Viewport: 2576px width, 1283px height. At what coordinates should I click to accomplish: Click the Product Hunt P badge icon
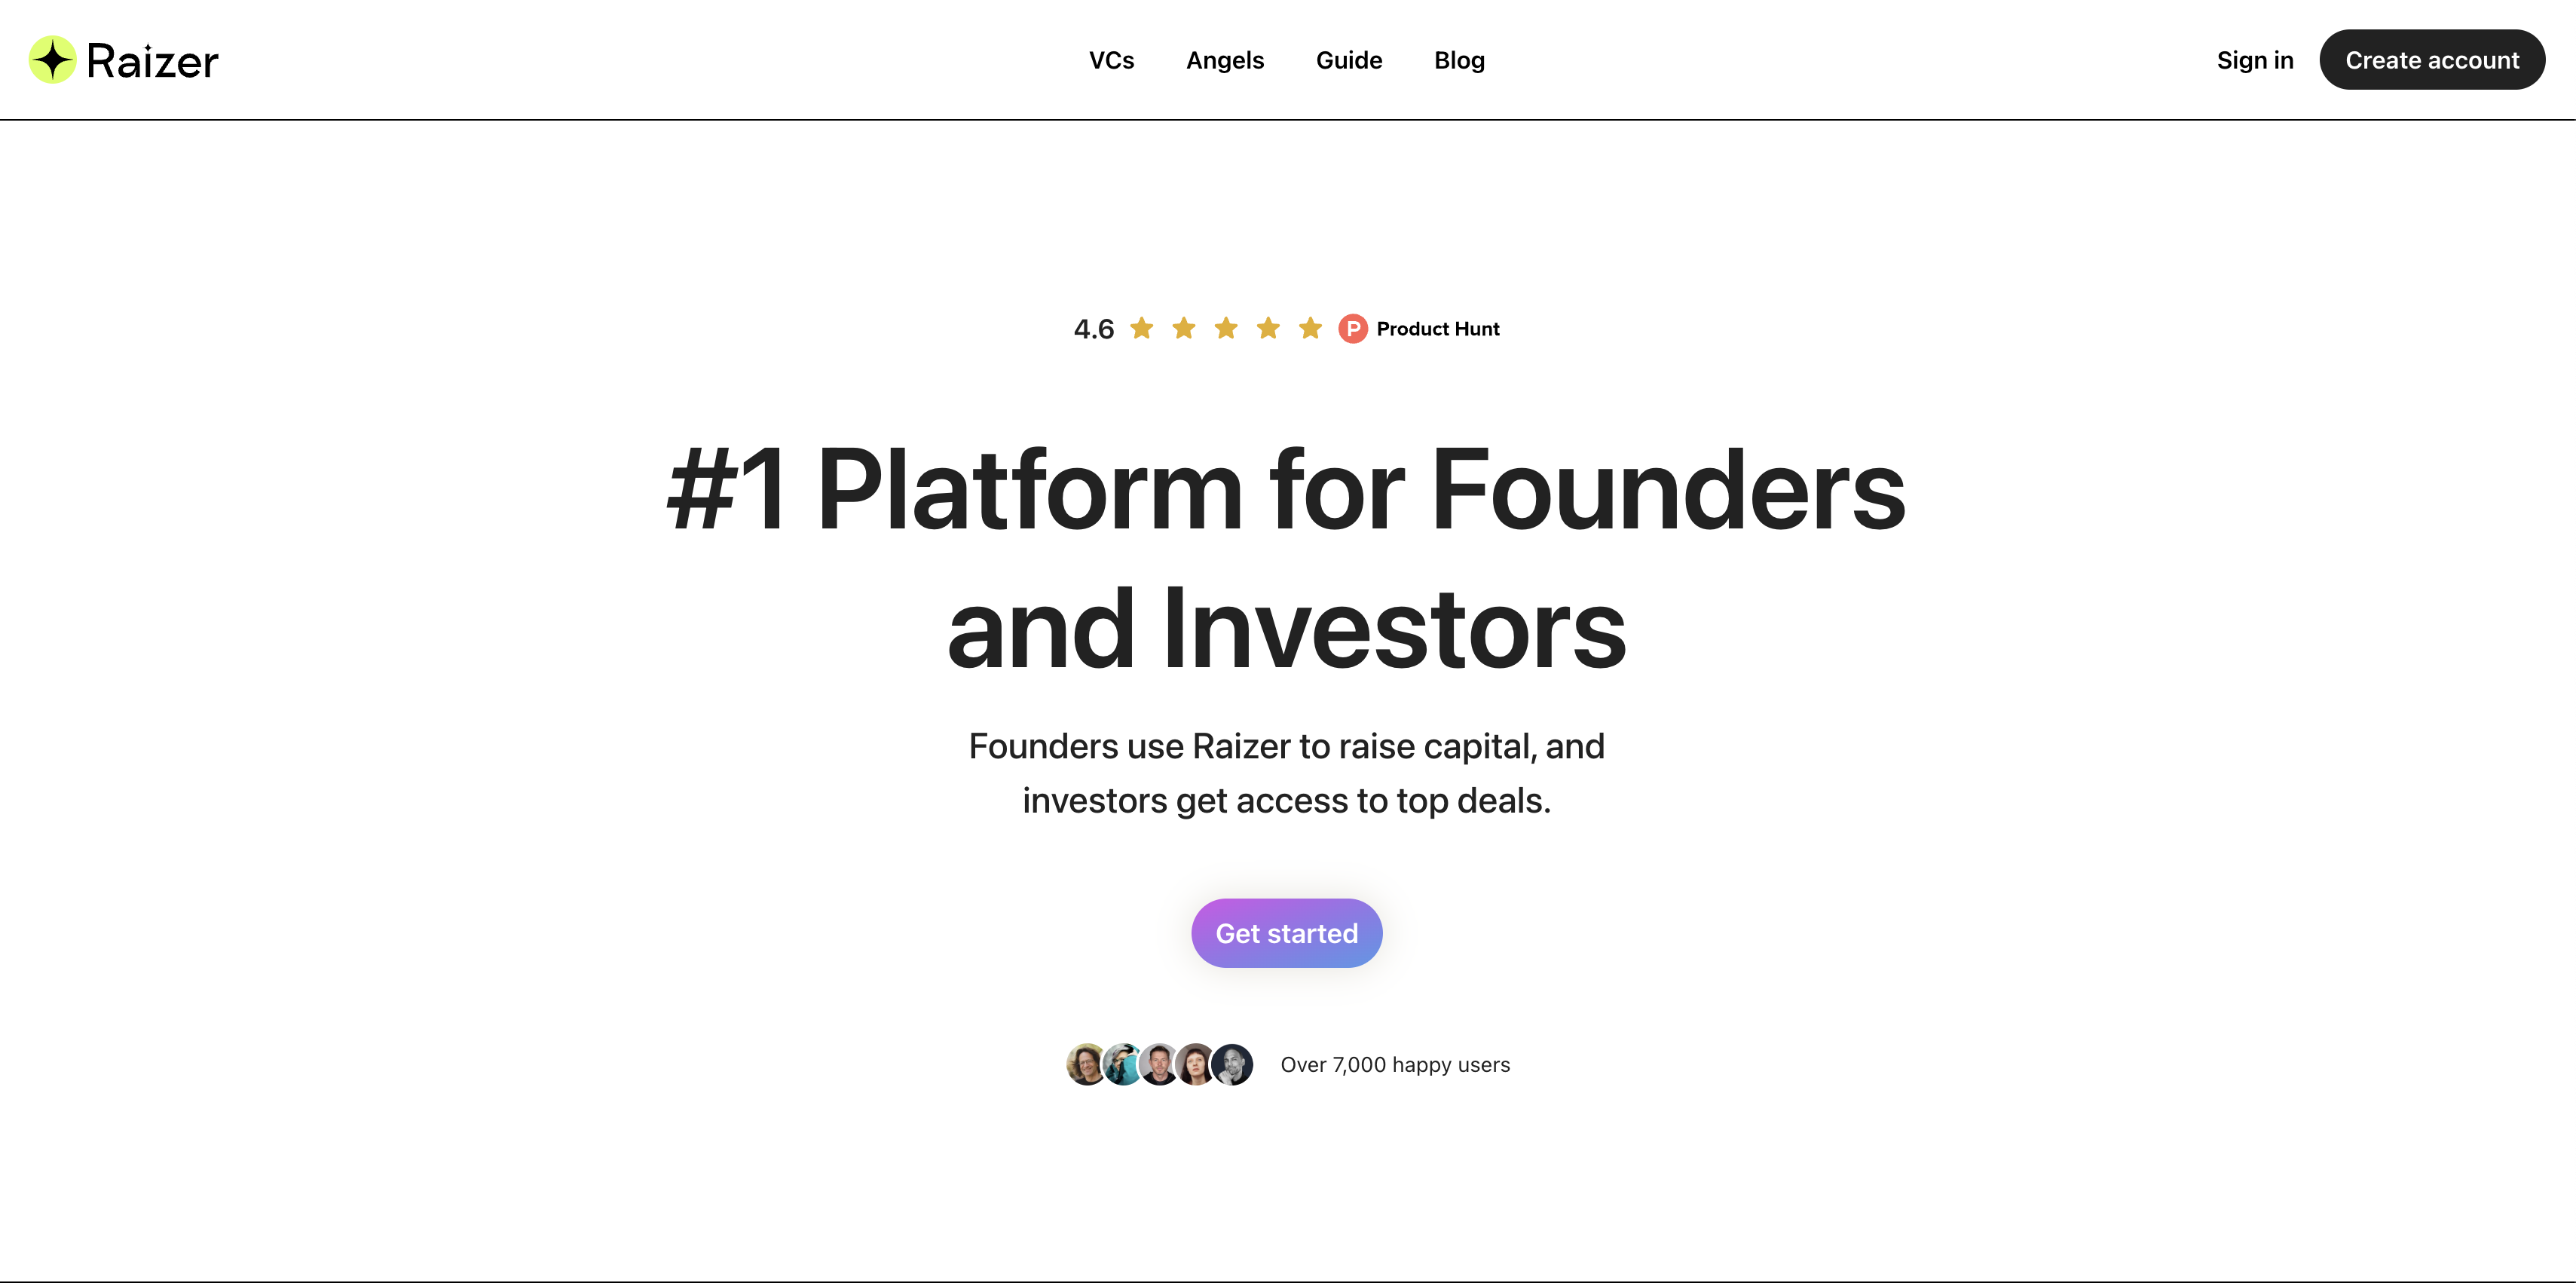(x=1352, y=329)
